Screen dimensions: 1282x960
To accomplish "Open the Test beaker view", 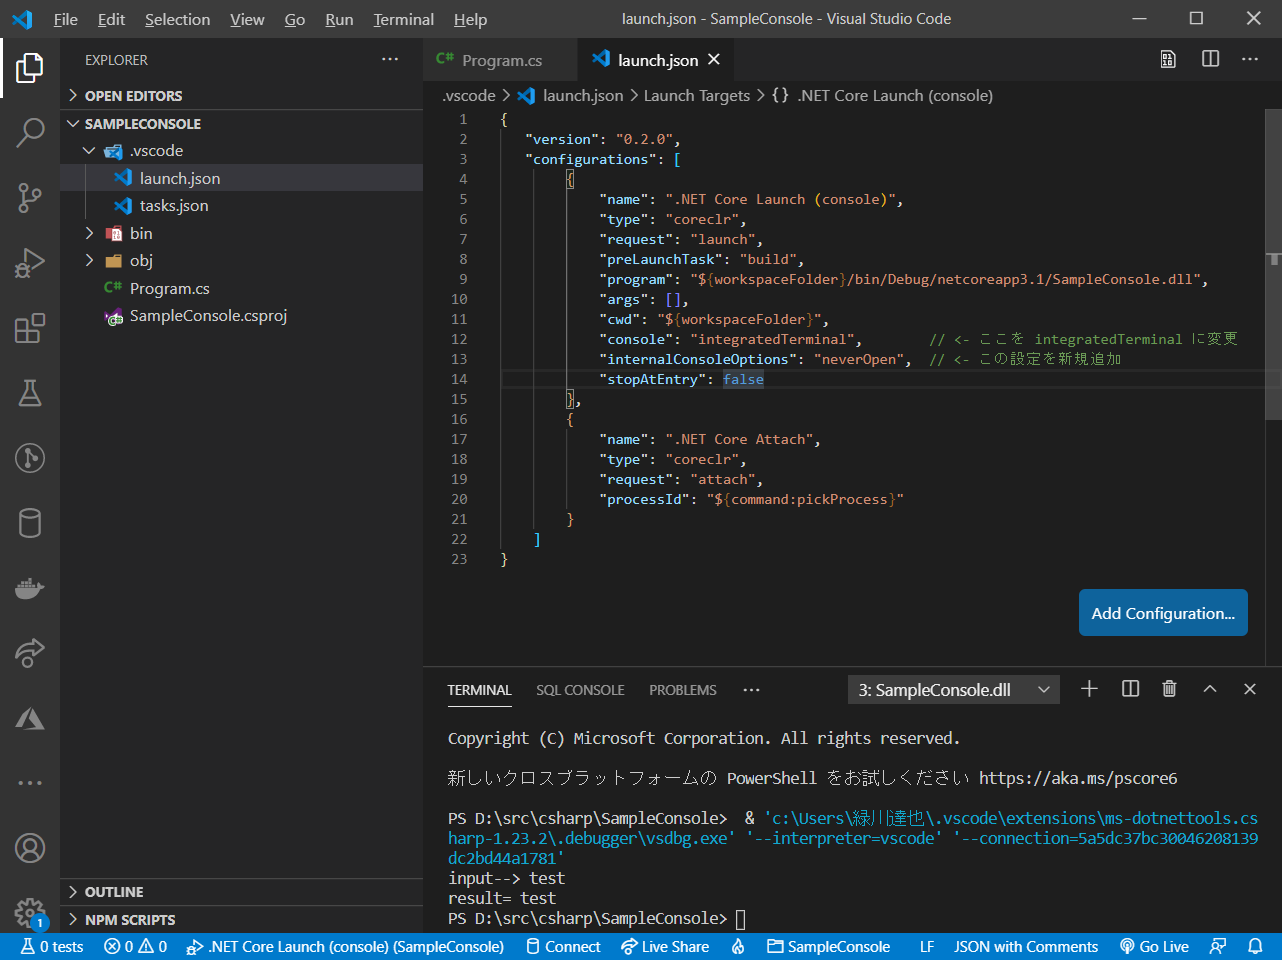I will pos(30,393).
